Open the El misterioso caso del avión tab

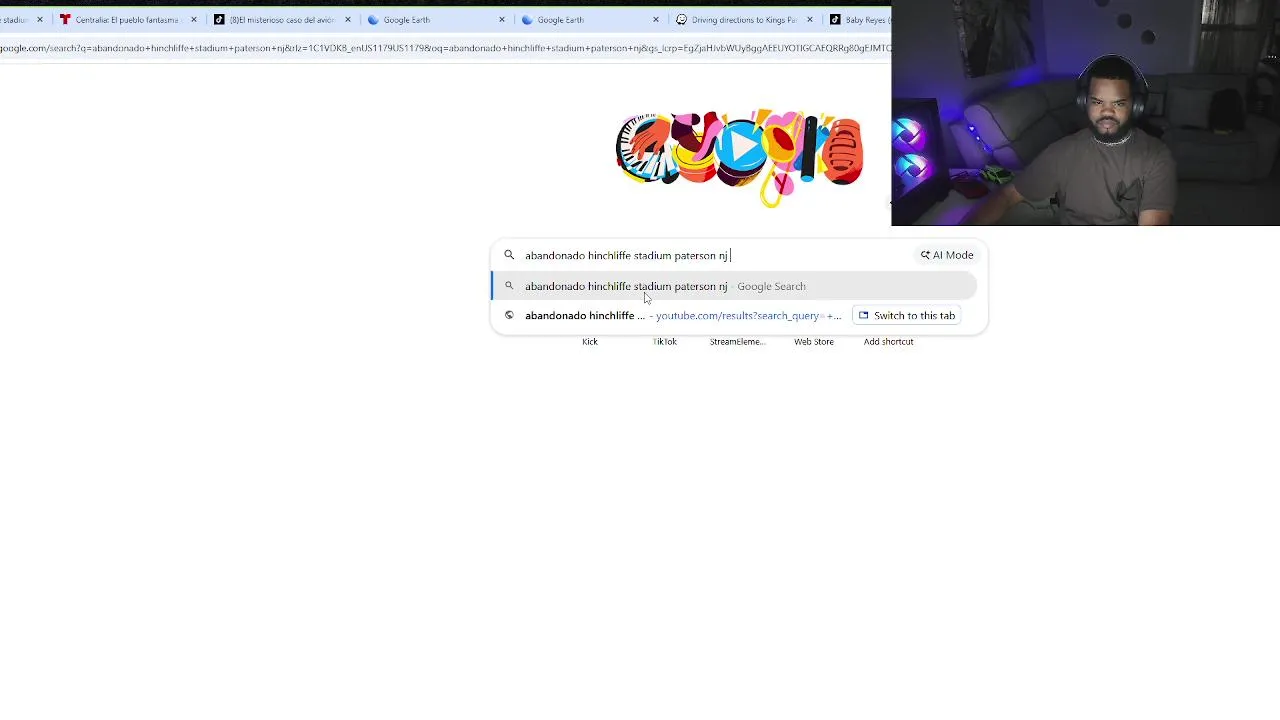coord(282,19)
